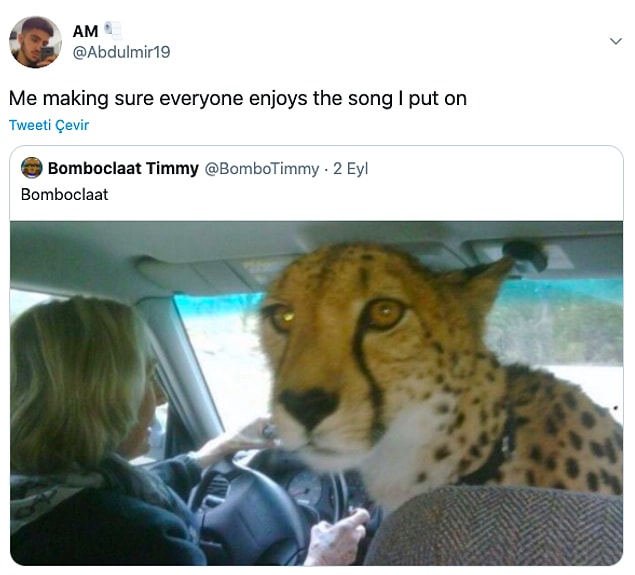
Task: Open the Bomboclaat Timmy display name
Action: 123,168
